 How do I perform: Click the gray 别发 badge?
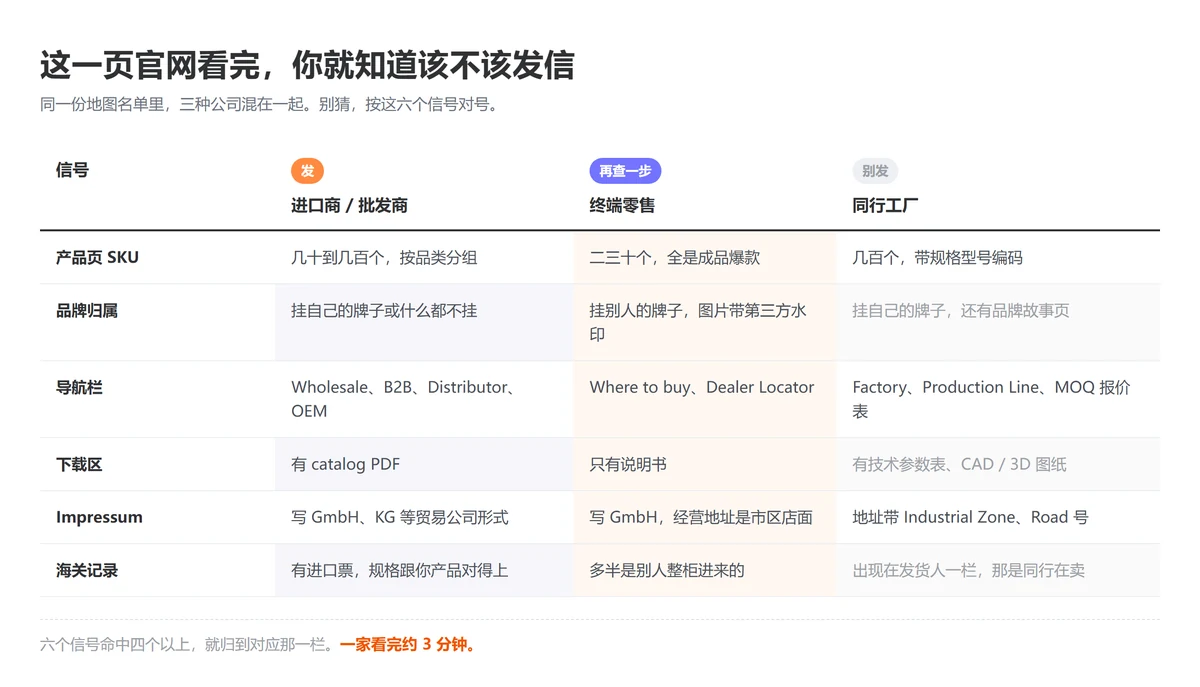875,171
